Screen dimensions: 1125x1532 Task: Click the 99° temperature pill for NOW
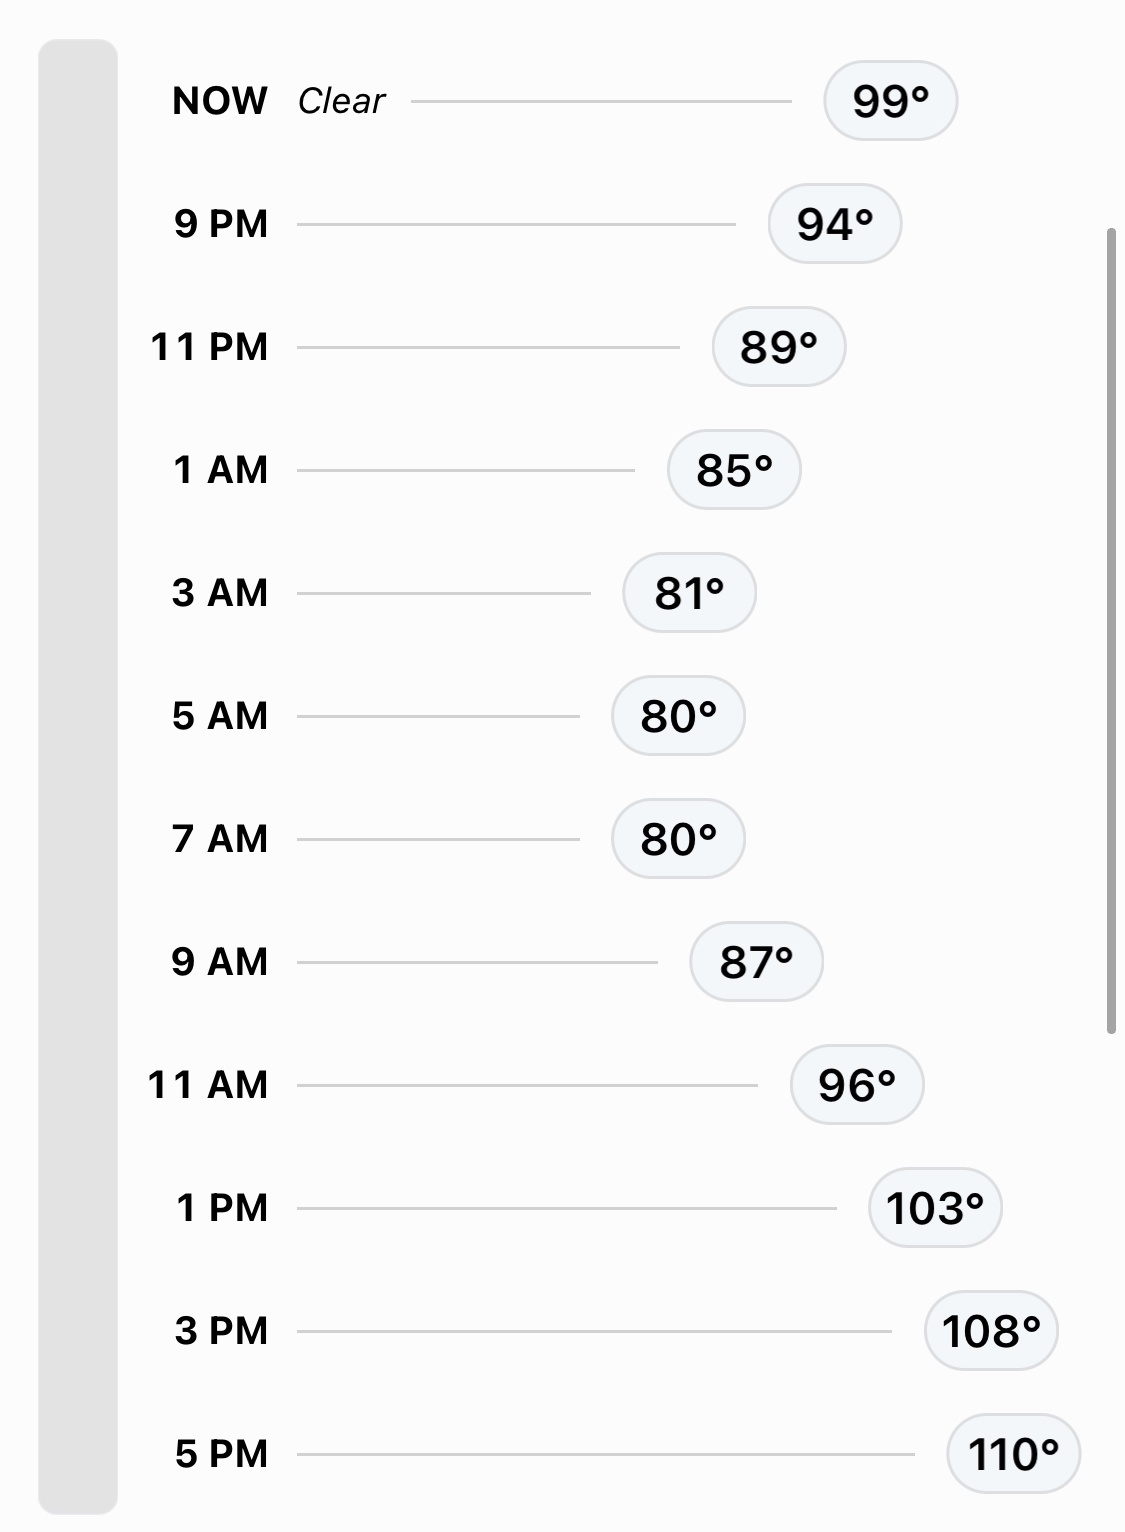pyautogui.click(x=890, y=101)
